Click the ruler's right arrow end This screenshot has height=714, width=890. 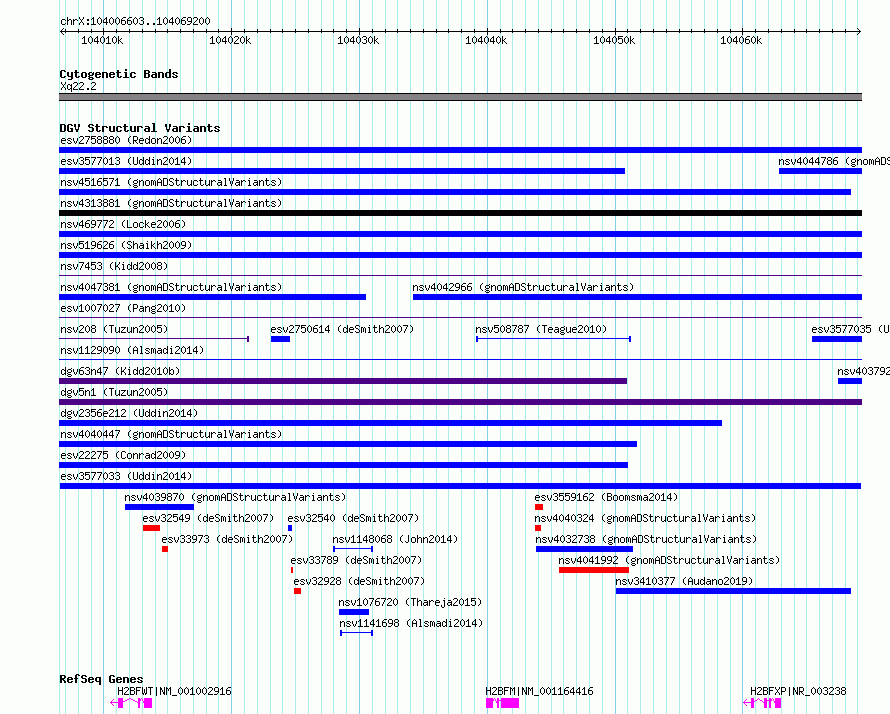coord(859,31)
